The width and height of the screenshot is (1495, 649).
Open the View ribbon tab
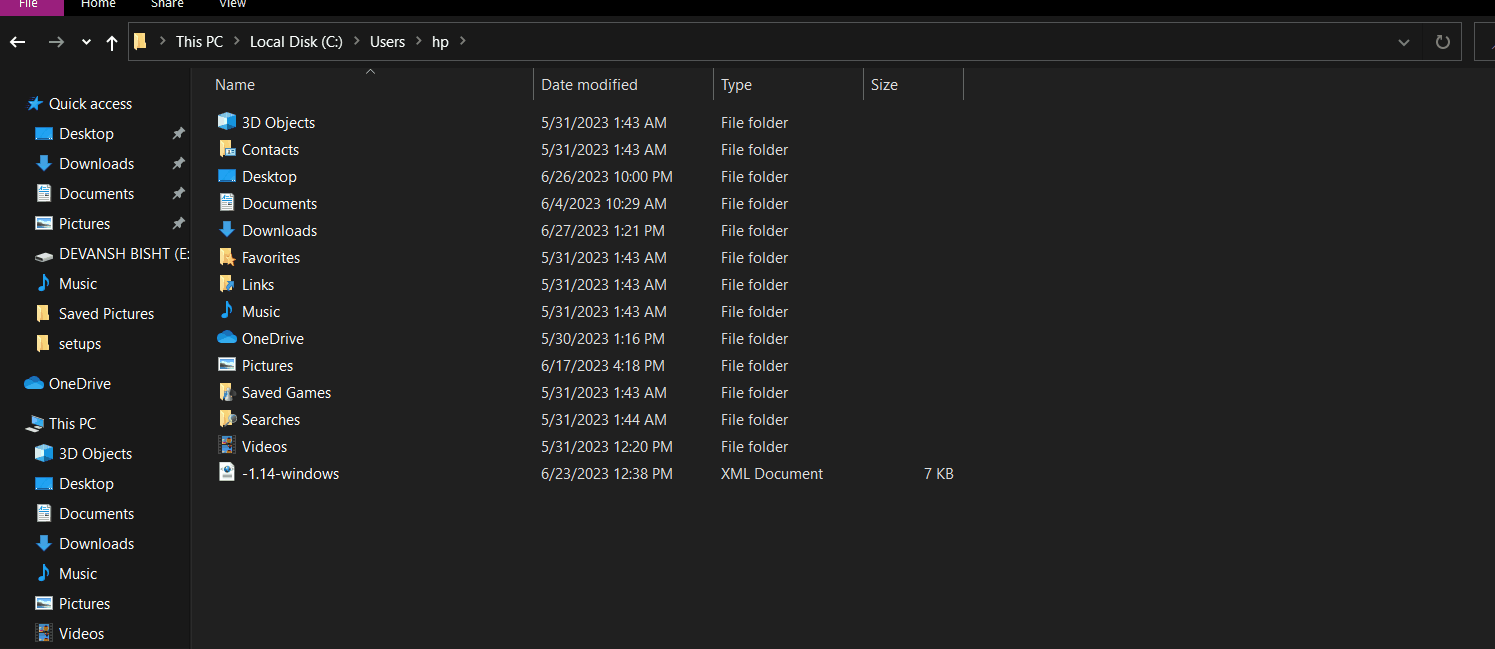click(232, 5)
